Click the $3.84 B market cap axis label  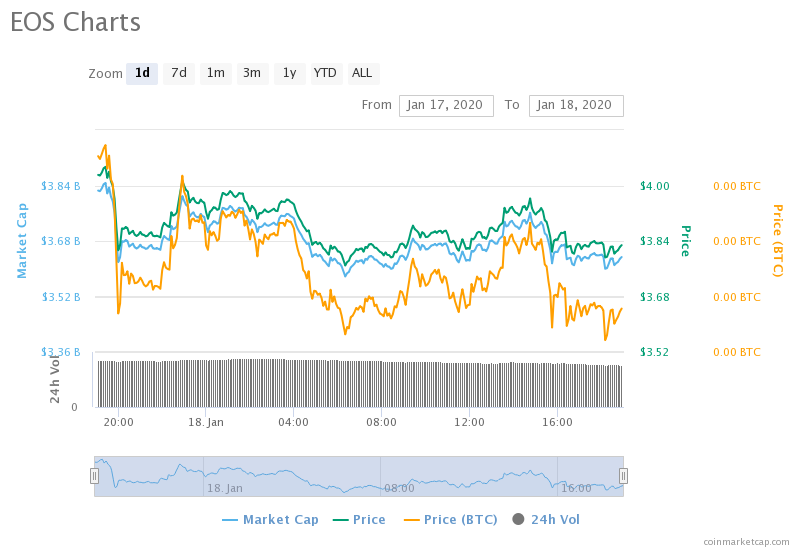click(61, 186)
